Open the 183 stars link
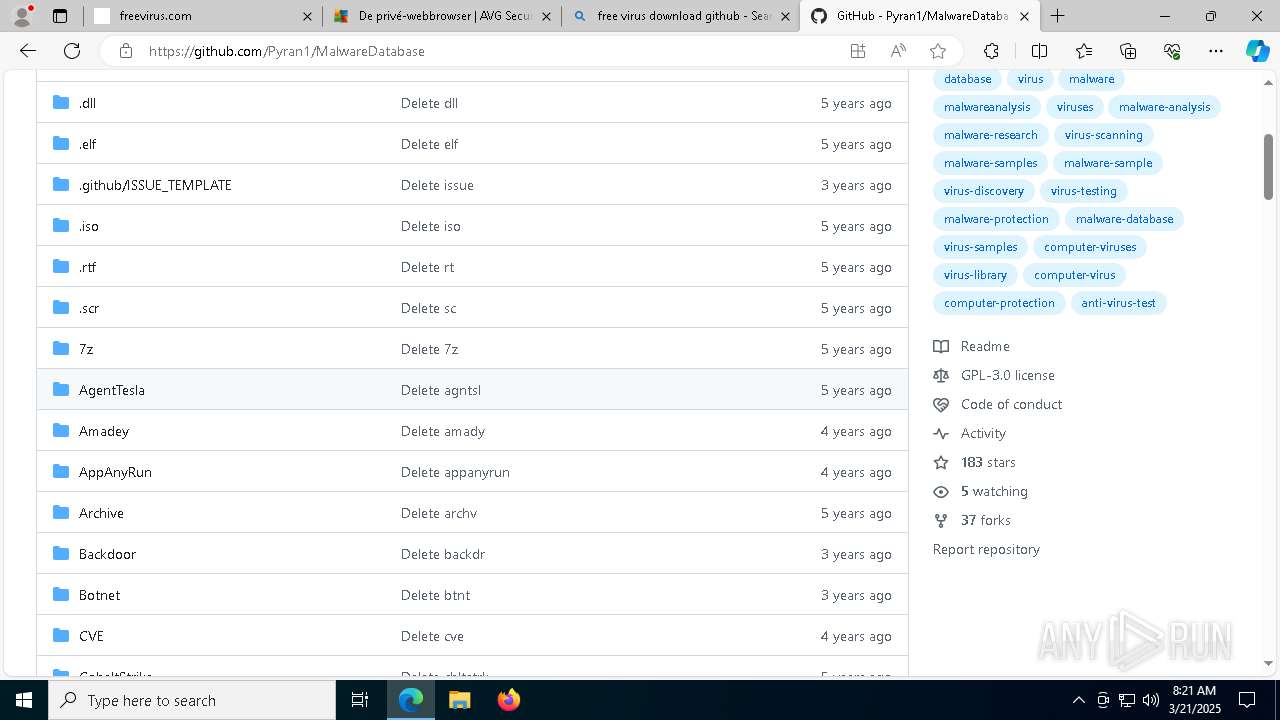 coord(988,462)
